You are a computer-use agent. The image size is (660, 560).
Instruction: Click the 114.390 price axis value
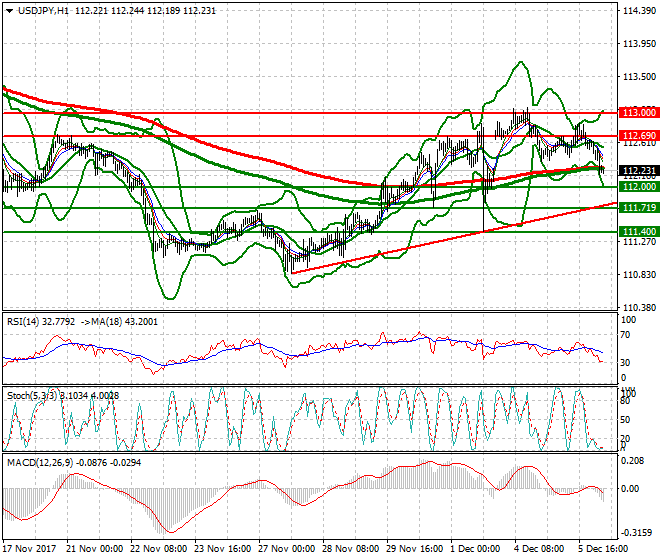639,11
